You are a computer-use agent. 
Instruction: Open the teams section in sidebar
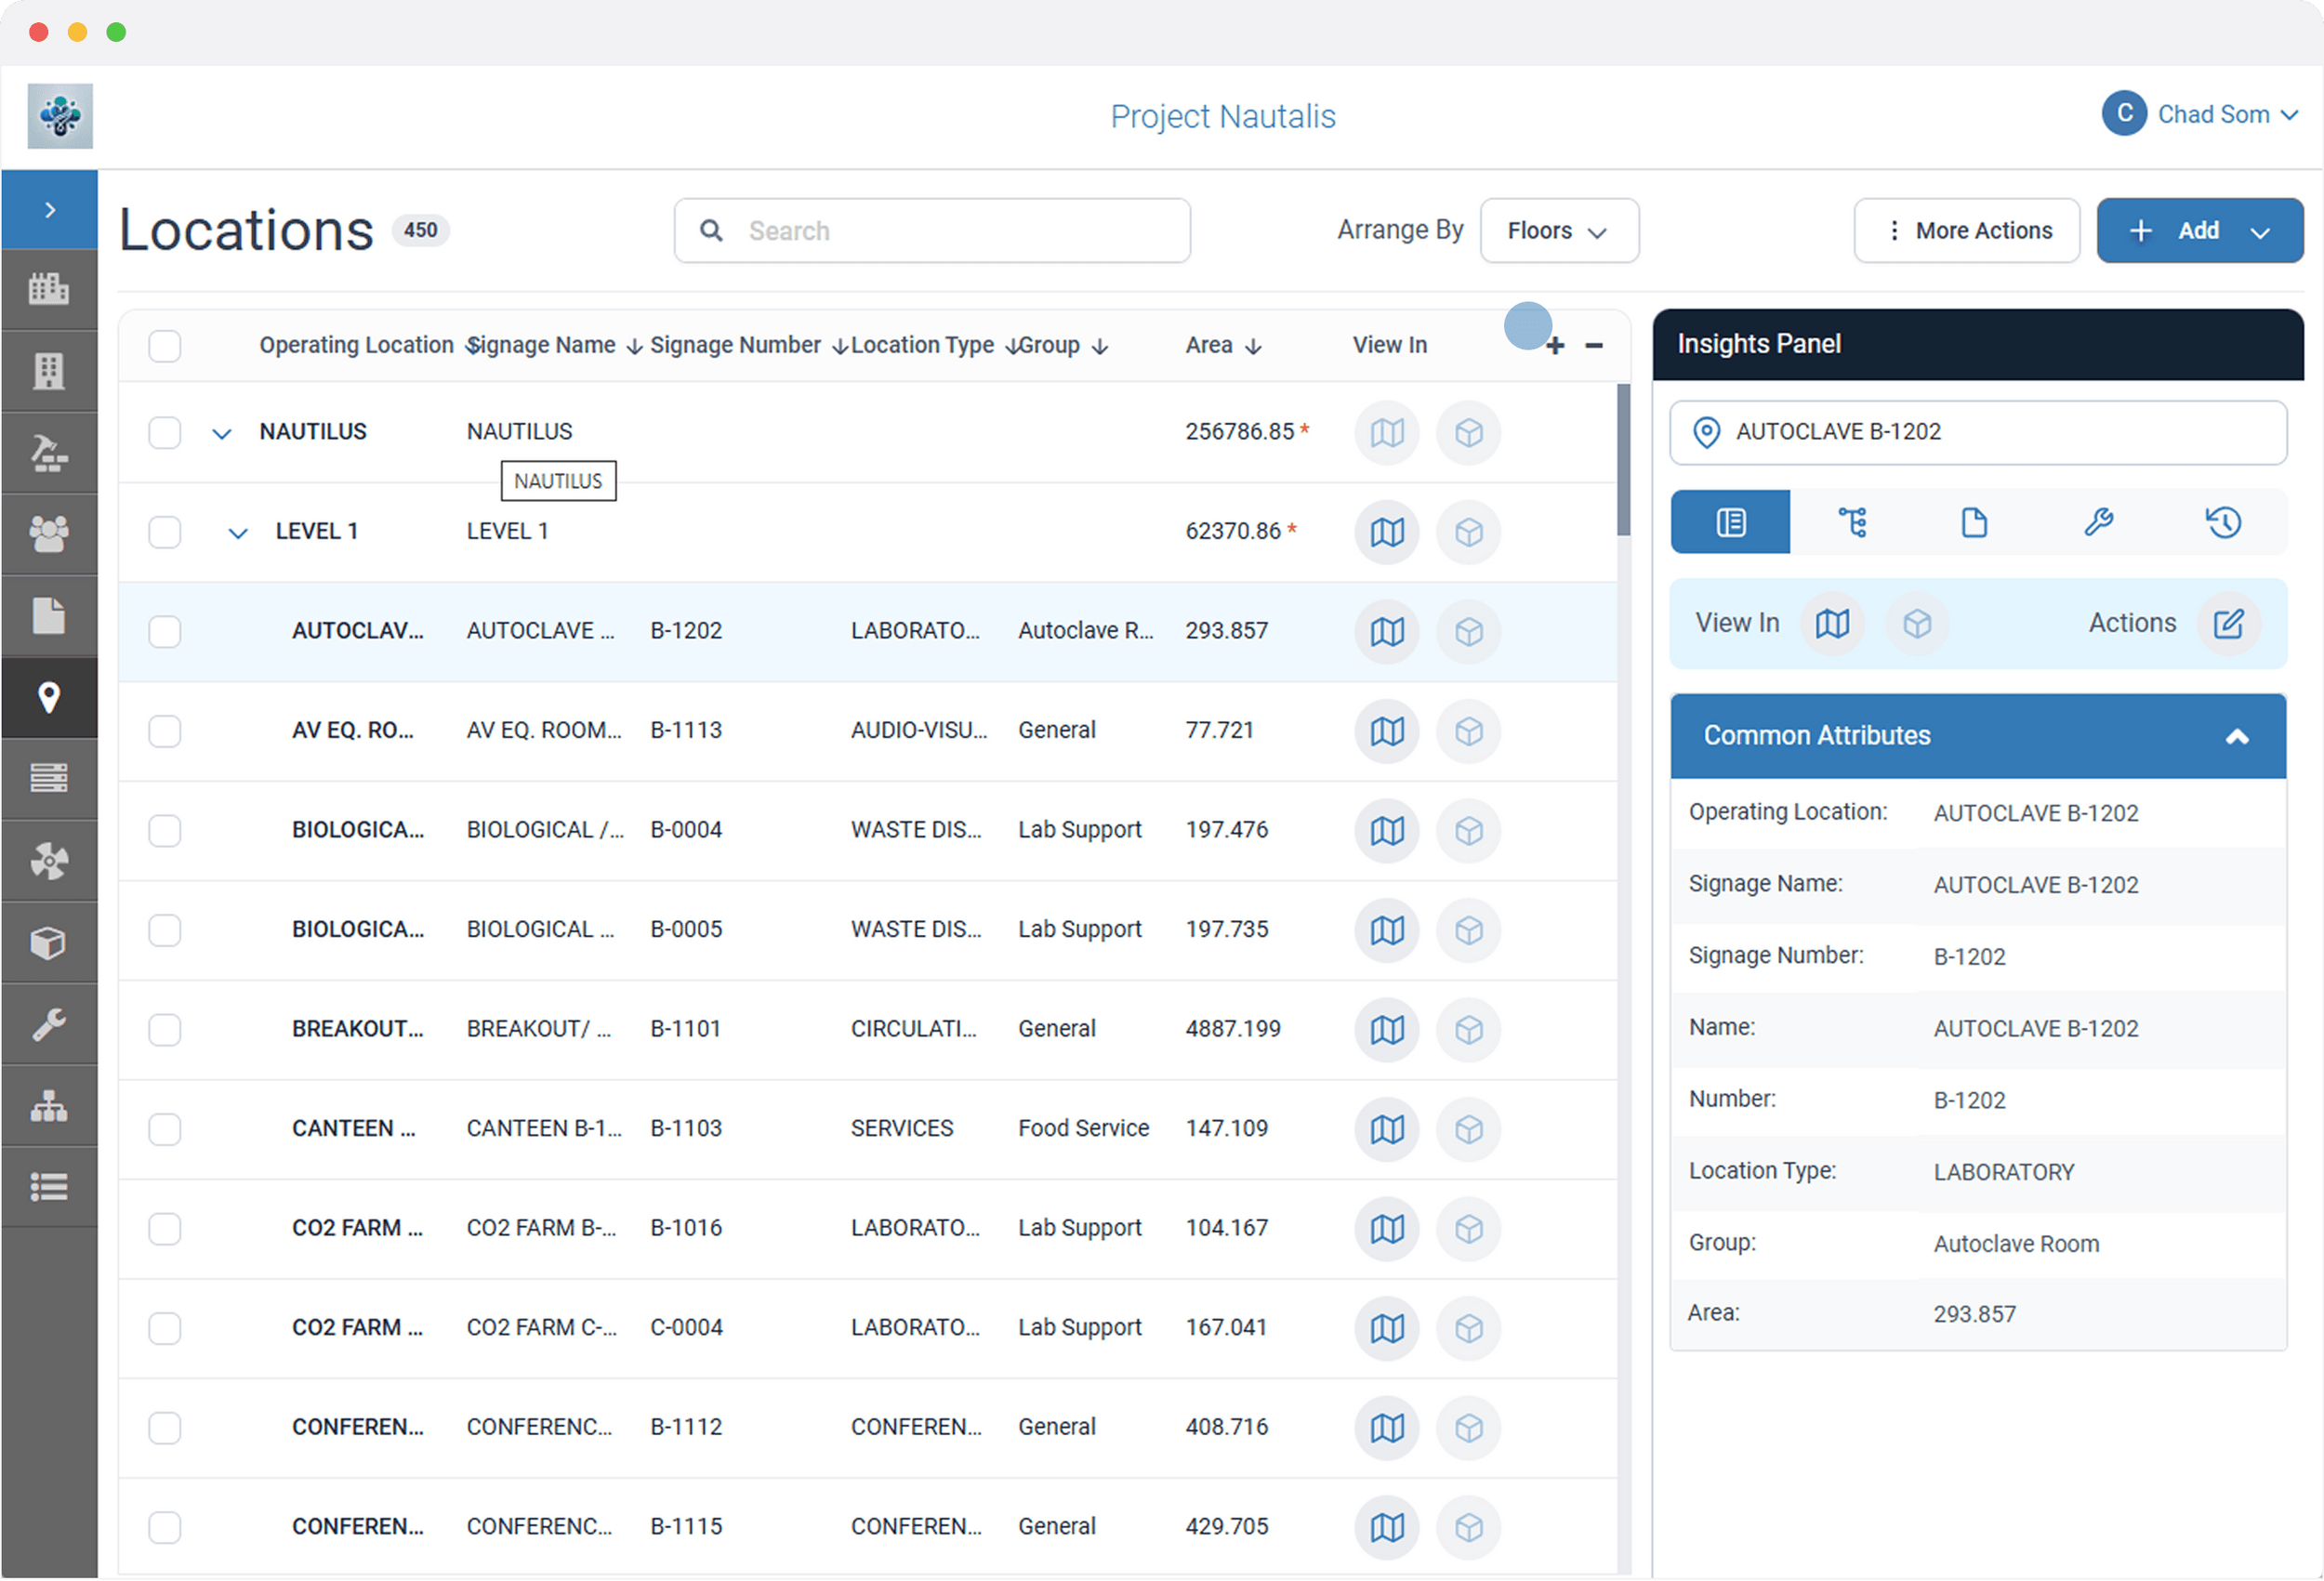click(x=49, y=534)
